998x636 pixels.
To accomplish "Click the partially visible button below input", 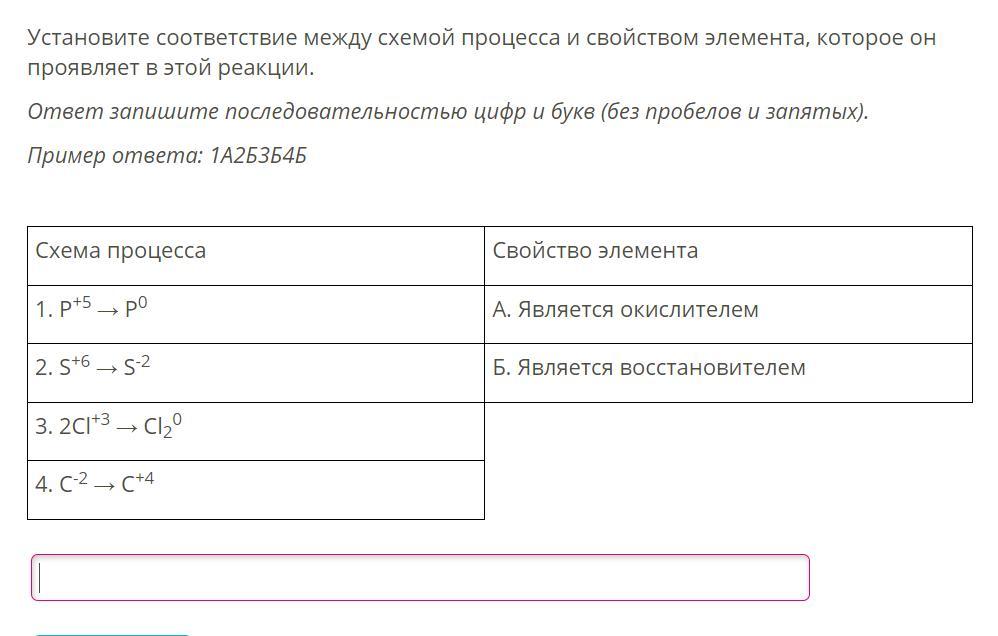I will tap(112, 632).
